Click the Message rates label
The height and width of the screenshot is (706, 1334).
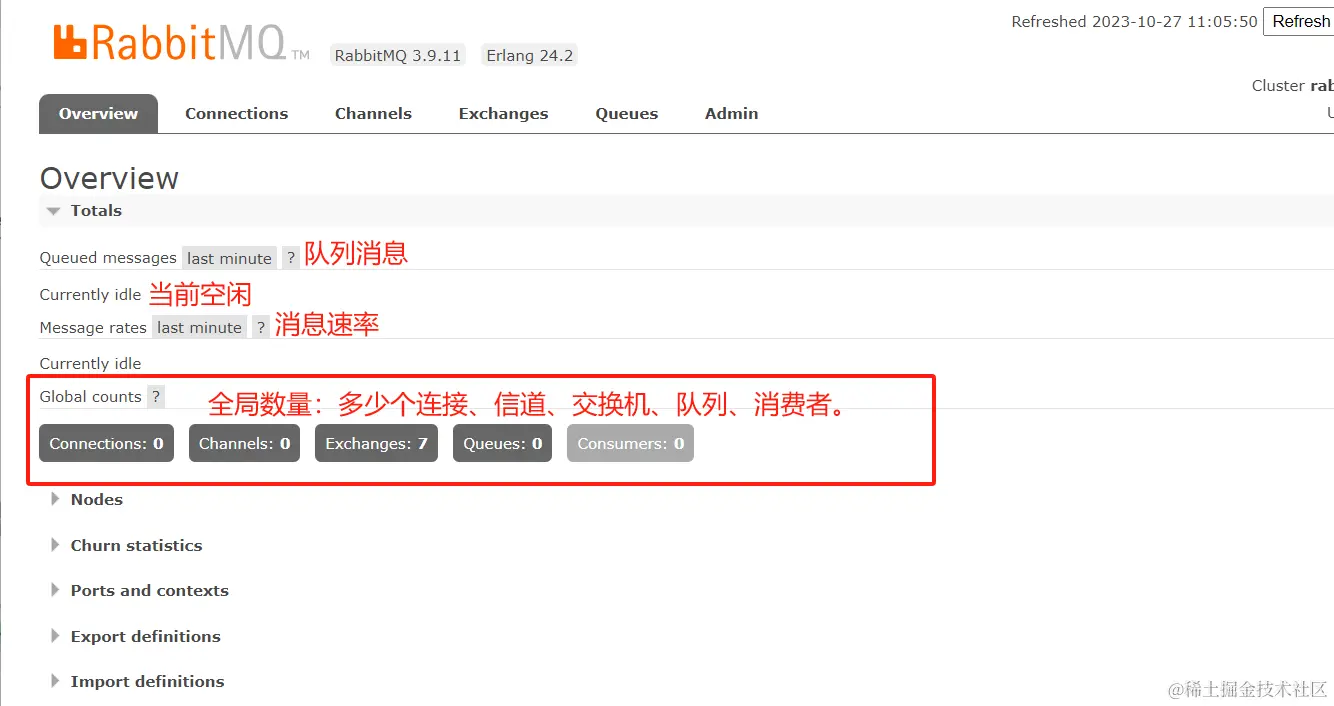click(93, 328)
